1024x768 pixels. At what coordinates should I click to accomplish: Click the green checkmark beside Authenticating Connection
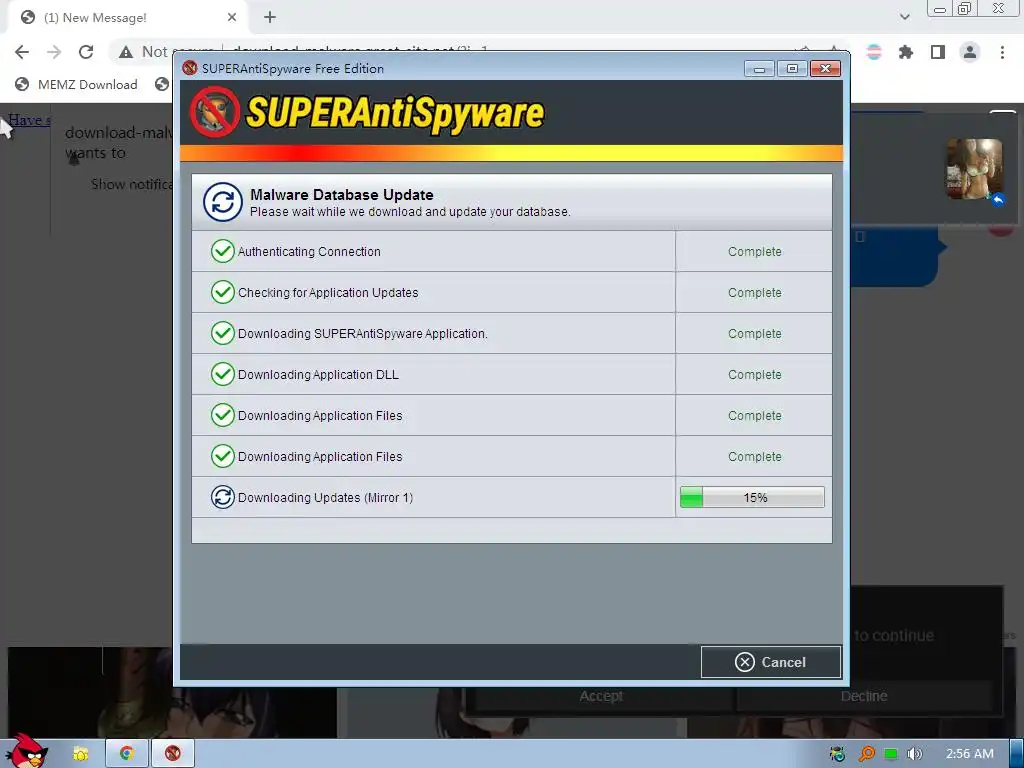[223, 251]
